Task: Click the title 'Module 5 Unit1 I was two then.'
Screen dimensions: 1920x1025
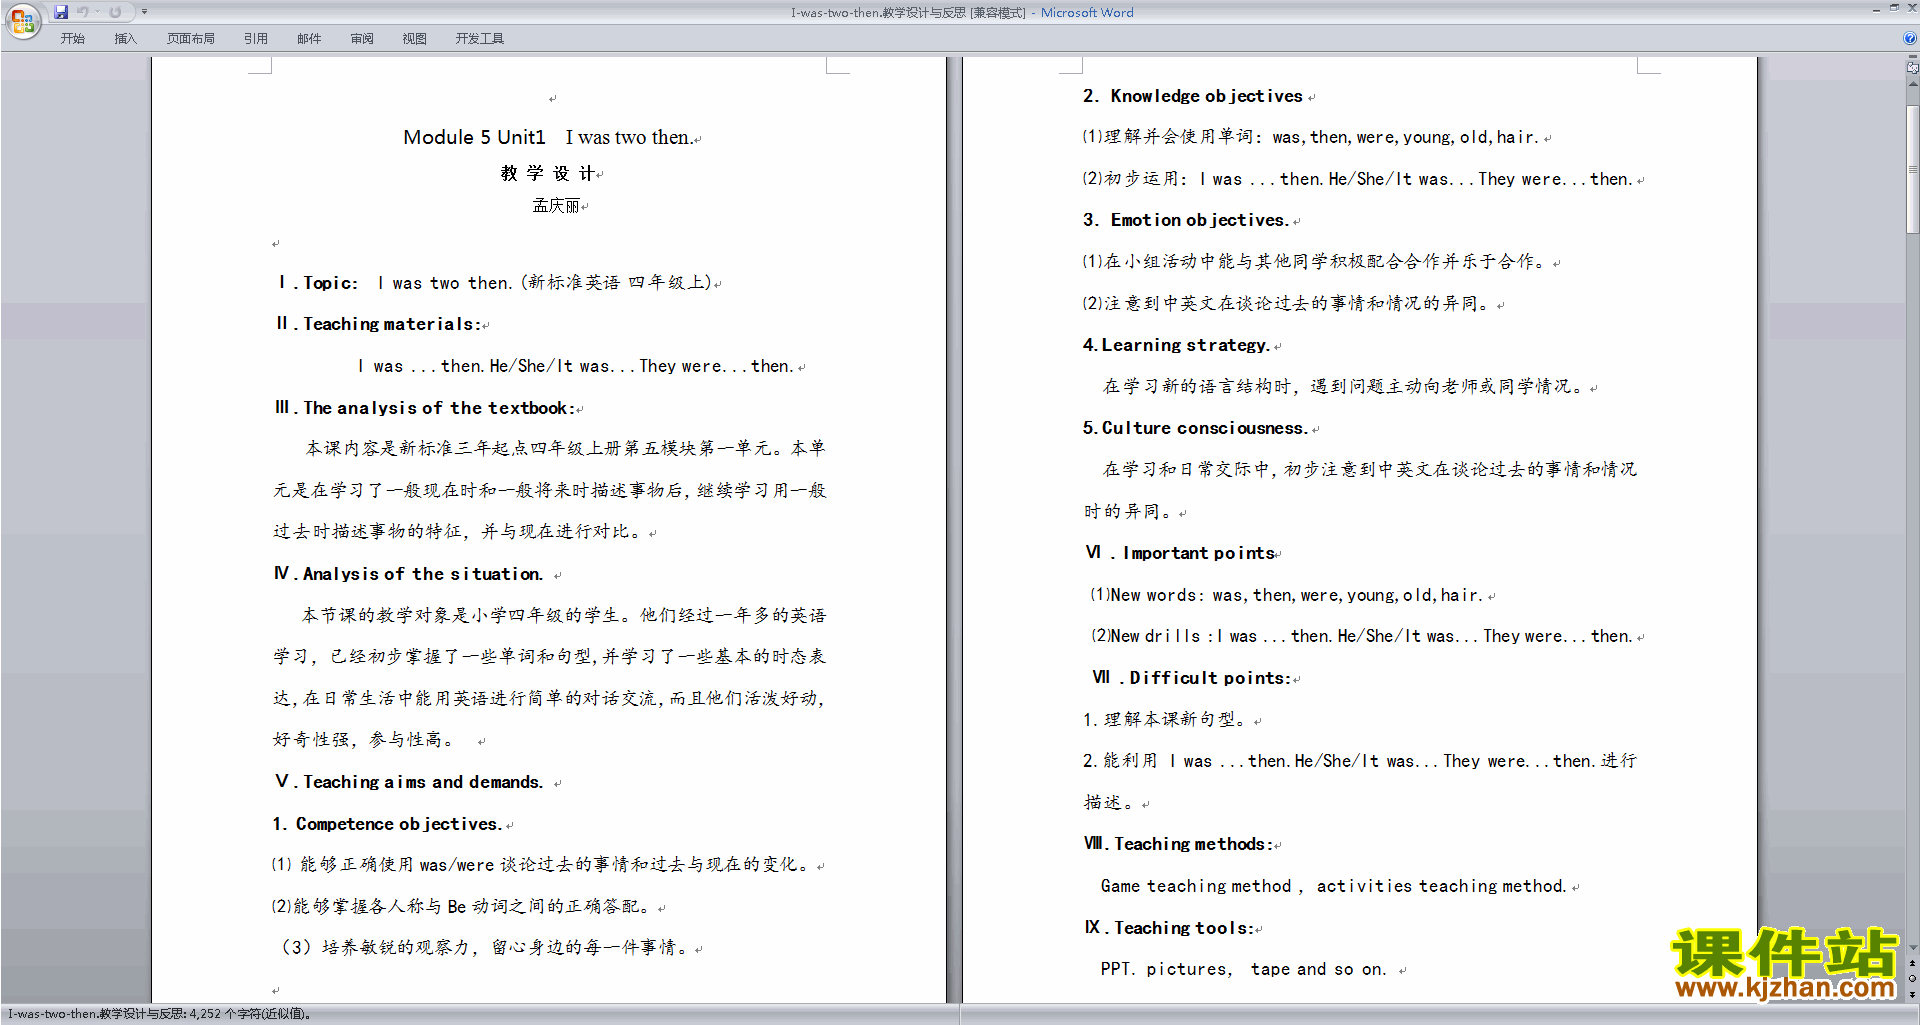Action: (548, 137)
